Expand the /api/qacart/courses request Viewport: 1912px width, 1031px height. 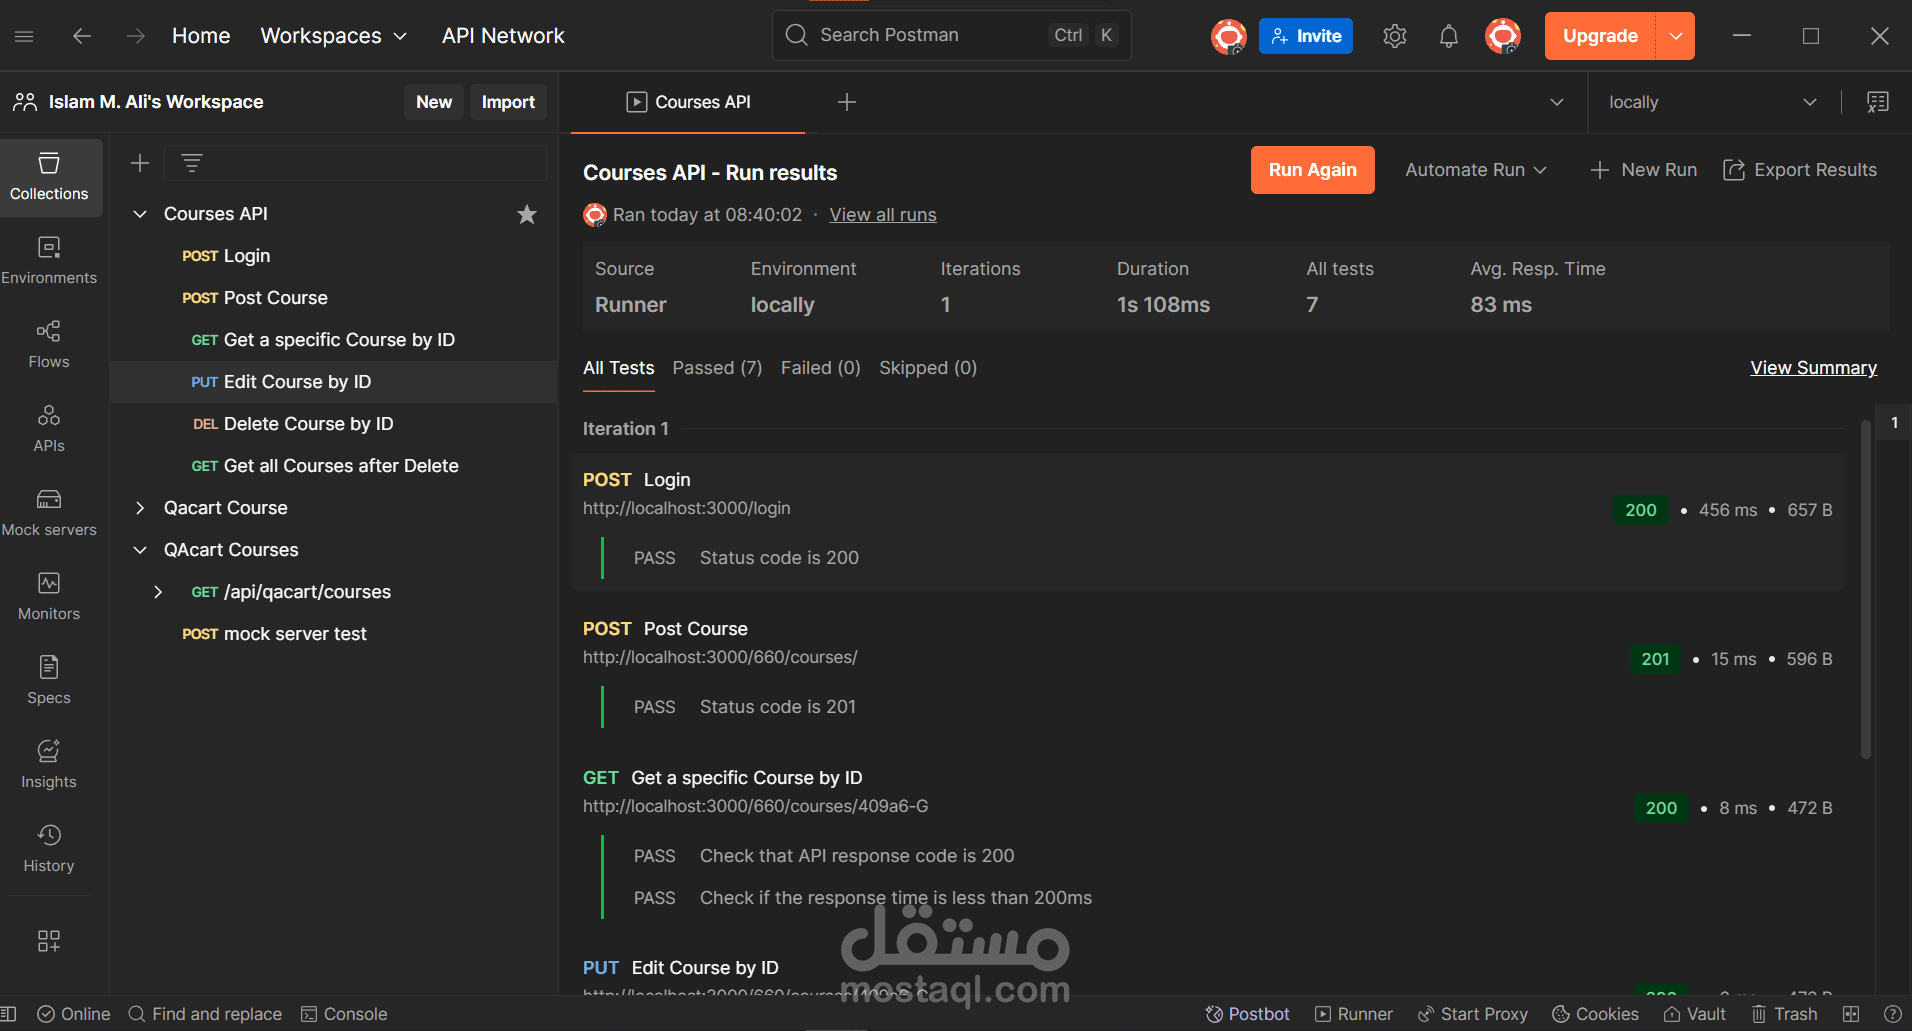(x=158, y=592)
